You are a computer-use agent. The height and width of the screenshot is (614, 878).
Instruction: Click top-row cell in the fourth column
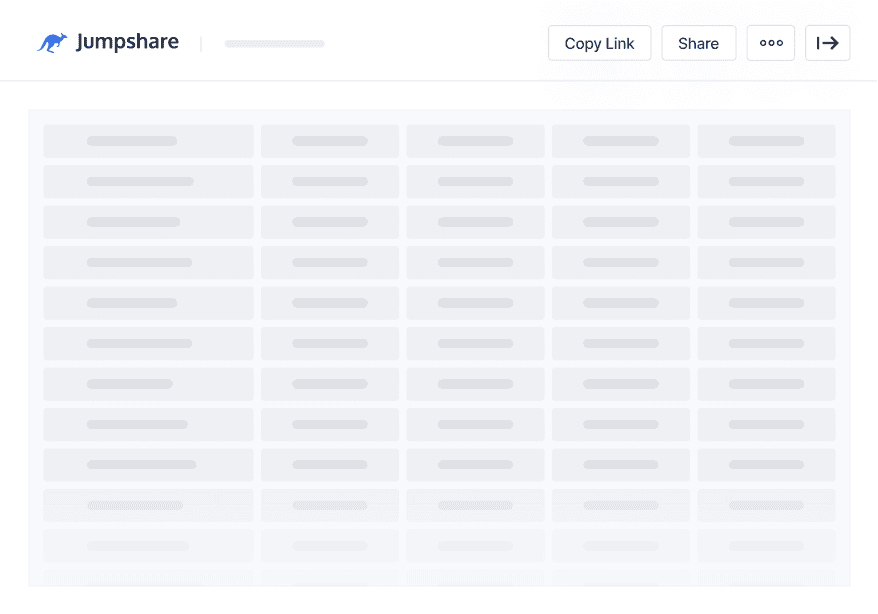[x=620, y=141]
